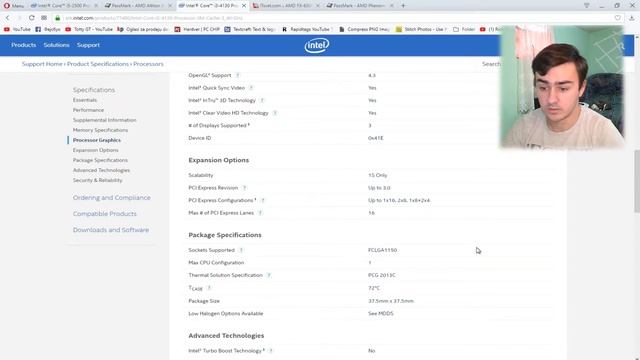The height and width of the screenshot is (360, 640).
Task: Open Ordering and Compliance section
Action: pyautogui.click(x=111, y=198)
